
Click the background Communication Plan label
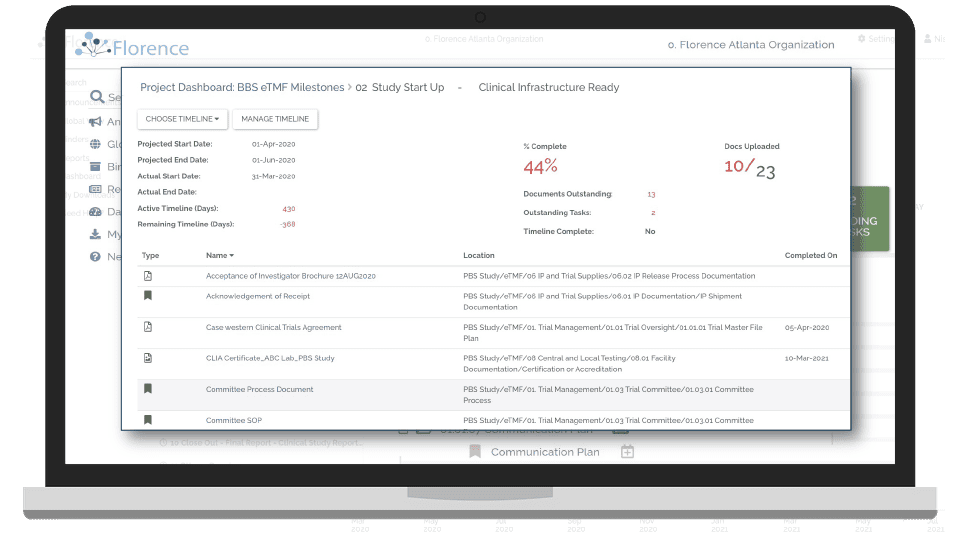(545, 452)
